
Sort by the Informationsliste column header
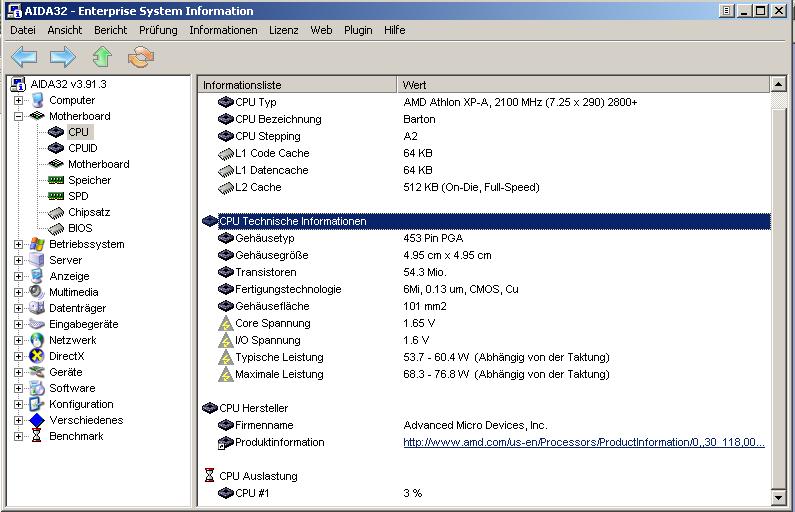coord(297,85)
